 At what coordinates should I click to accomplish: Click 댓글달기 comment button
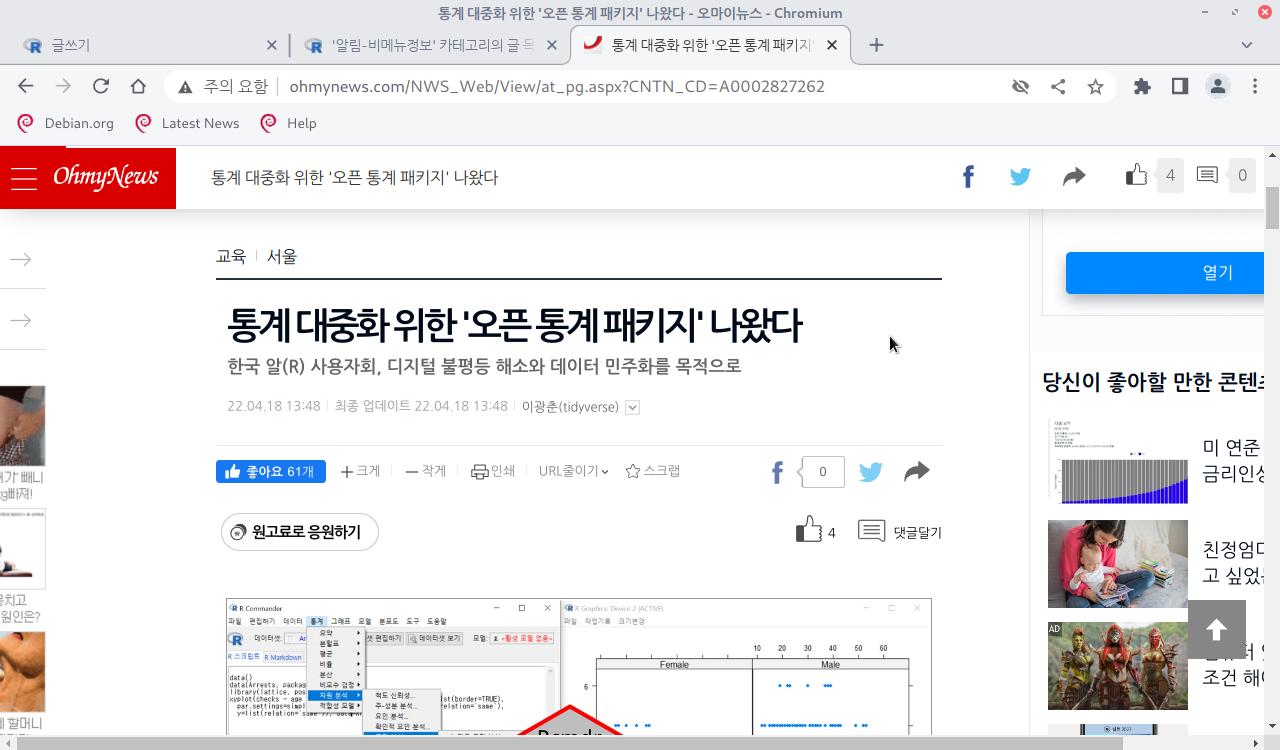900,531
